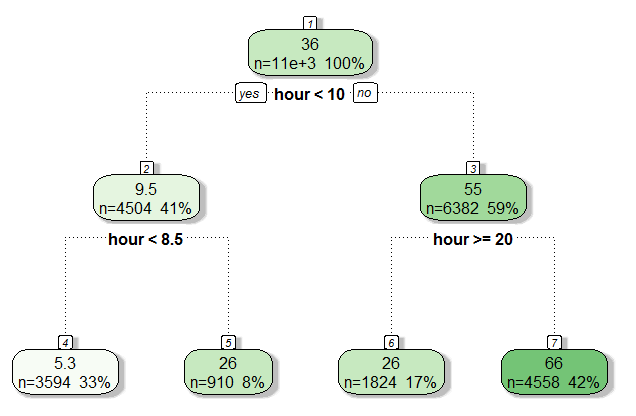The image size is (636, 416).
Task: Click node with n=6382 59%
Action: pyautogui.click(x=473, y=197)
